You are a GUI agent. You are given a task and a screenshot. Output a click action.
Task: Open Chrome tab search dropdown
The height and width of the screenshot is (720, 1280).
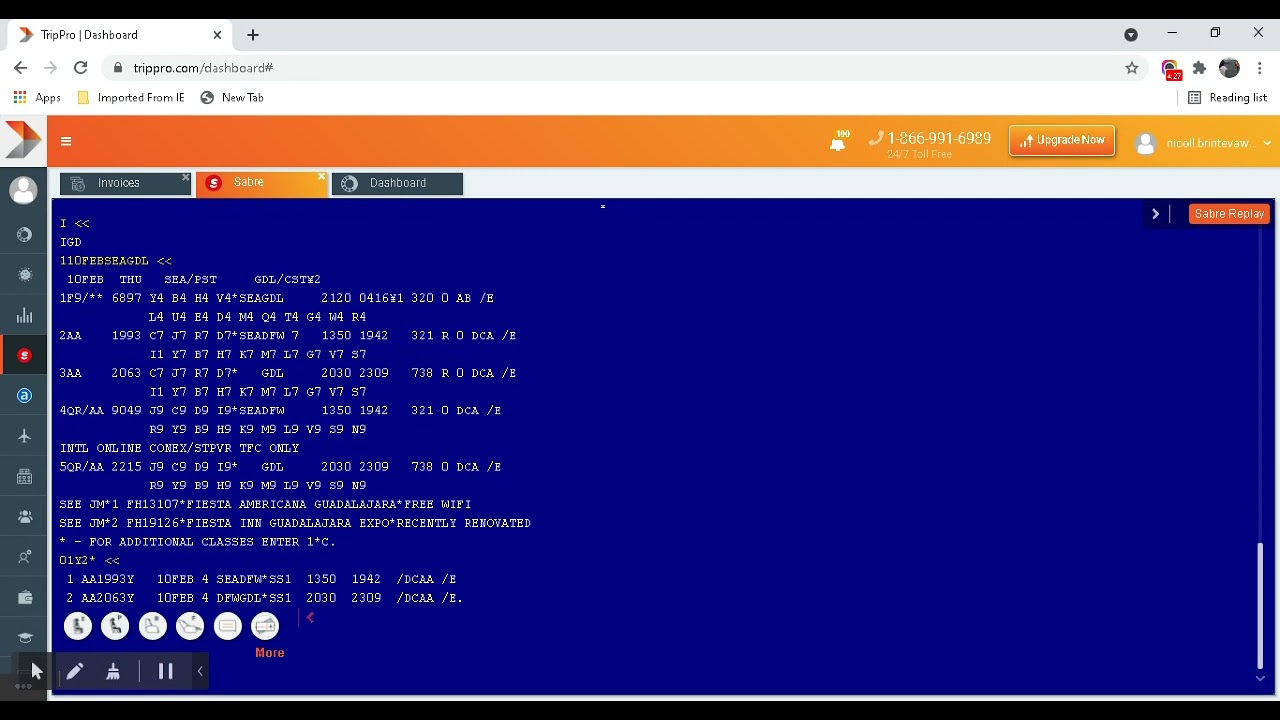point(1131,34)
